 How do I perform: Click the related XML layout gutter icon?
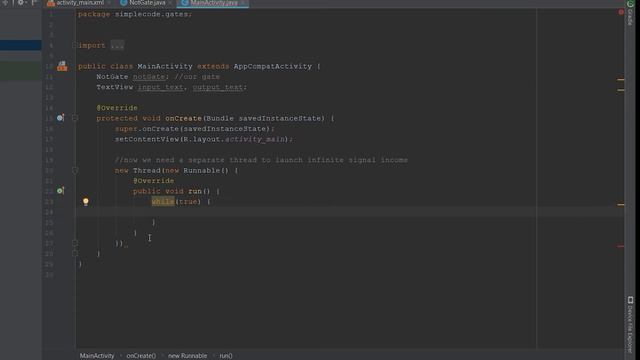[62, 66]
